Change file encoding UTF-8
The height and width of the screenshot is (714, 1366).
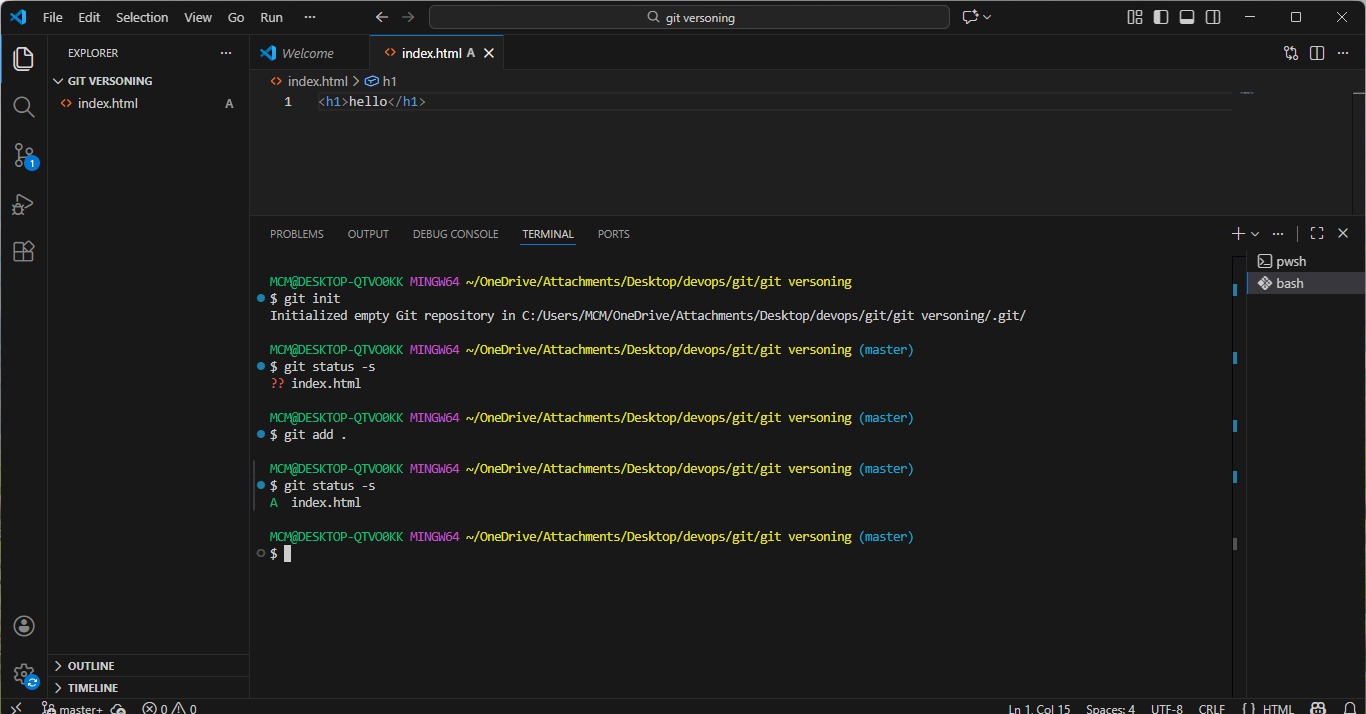pyautogui.click(x=1167, y=708)
